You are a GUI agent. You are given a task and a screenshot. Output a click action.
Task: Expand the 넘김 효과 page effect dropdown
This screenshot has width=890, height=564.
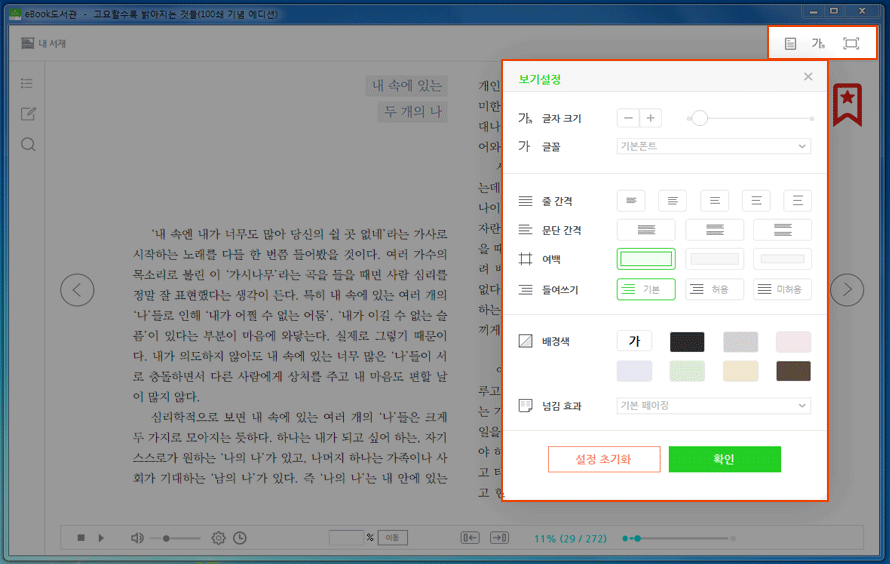[x=713, y=406]
